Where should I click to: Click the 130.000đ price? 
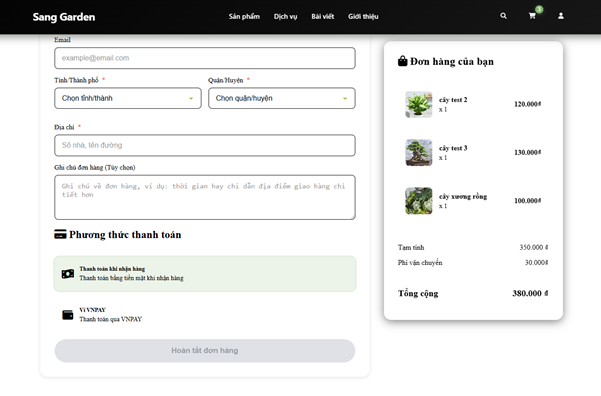[527, 152]
